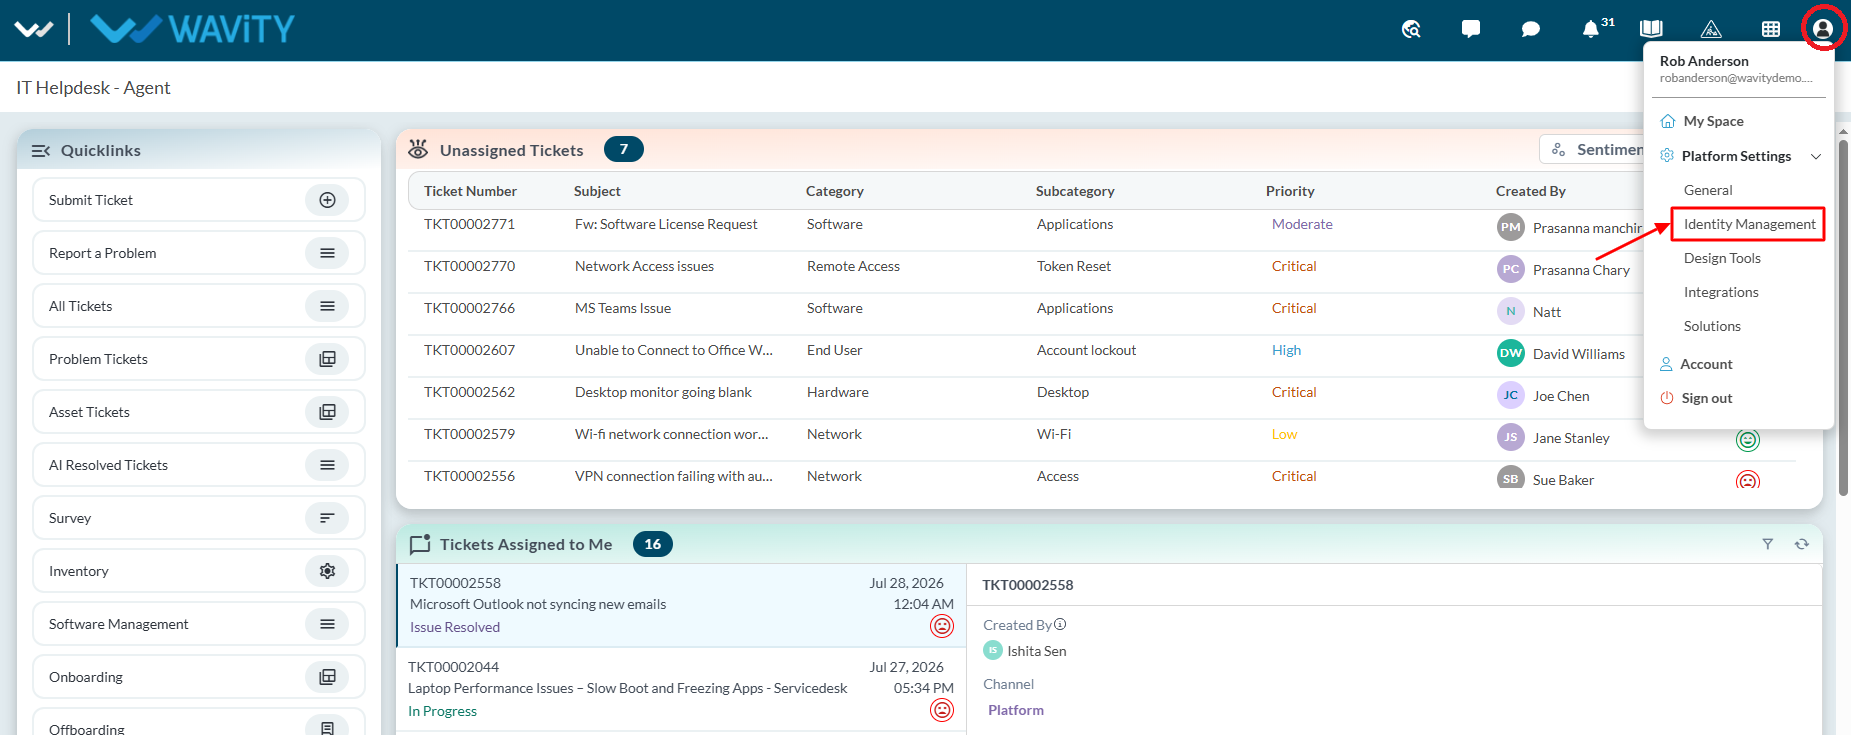Click the Inventory gear icon

coord(327,571)
